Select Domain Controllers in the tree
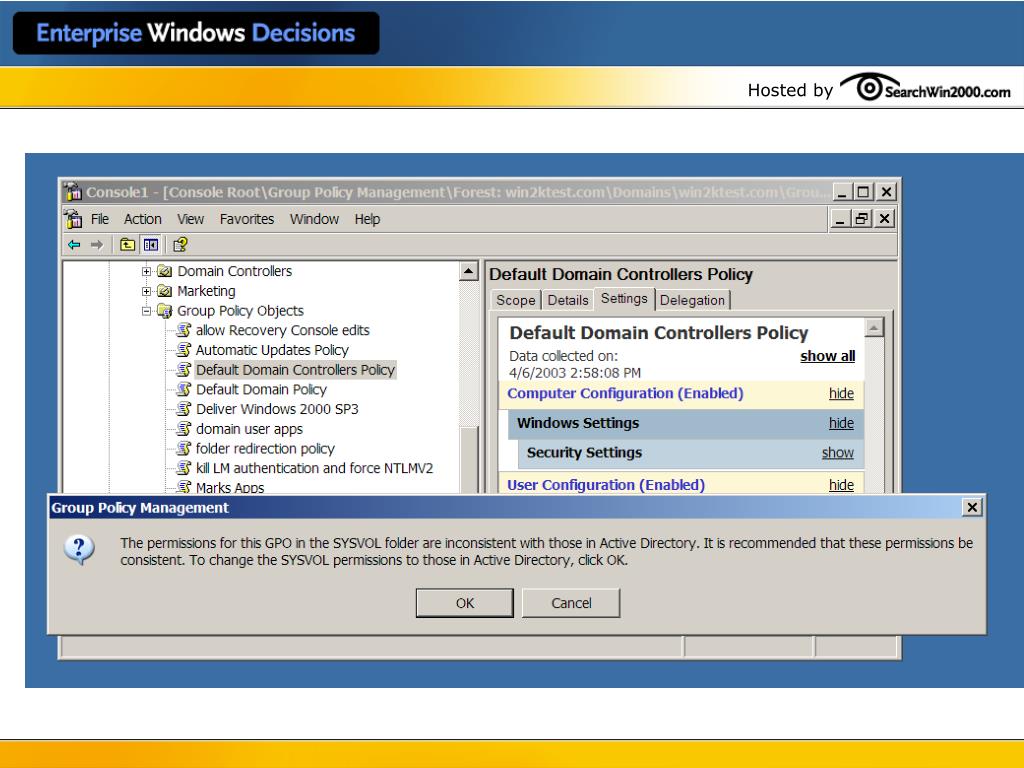Viewport: 1024px width, 768px height. [x=234, y=271]
